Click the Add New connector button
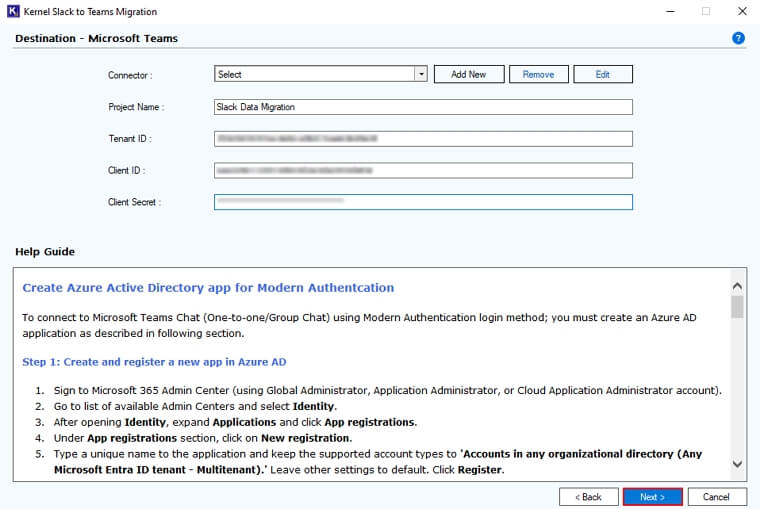Viewport: 760px width, 509px height. click(469, 74)
